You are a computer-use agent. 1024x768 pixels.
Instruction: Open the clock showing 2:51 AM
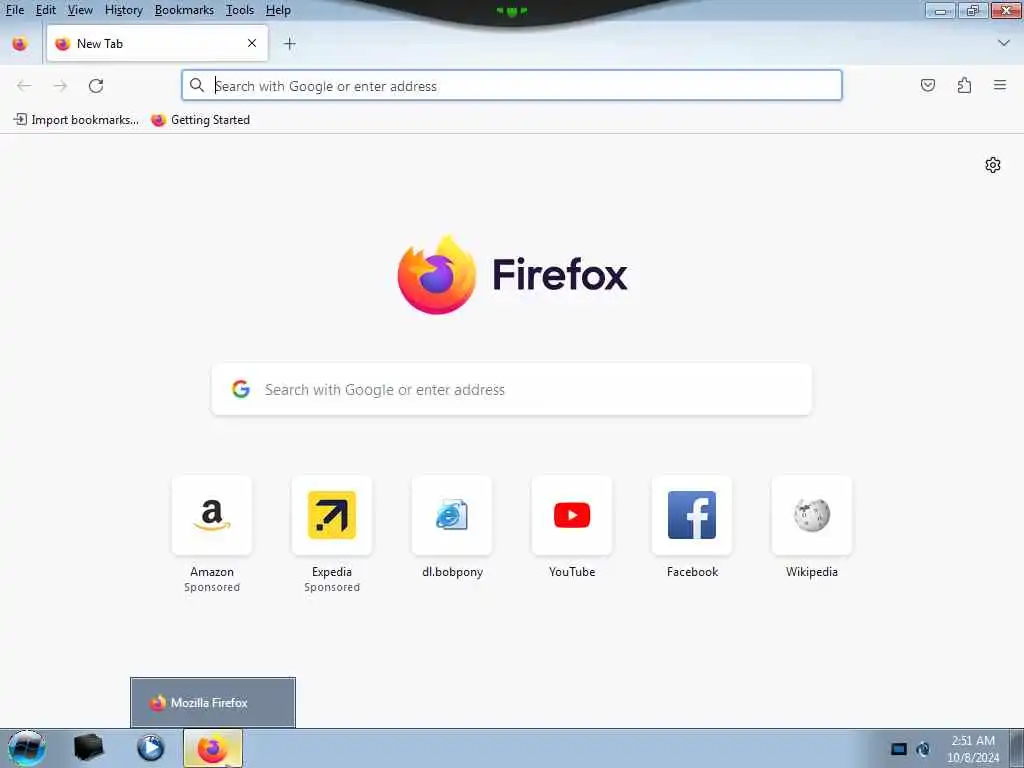973,749
